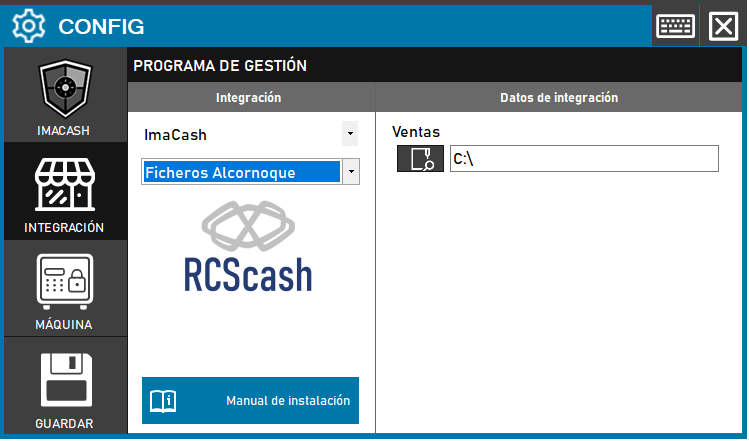Open Manual de instalación
The image size is (749, 441).
click(x=287, y=401)
